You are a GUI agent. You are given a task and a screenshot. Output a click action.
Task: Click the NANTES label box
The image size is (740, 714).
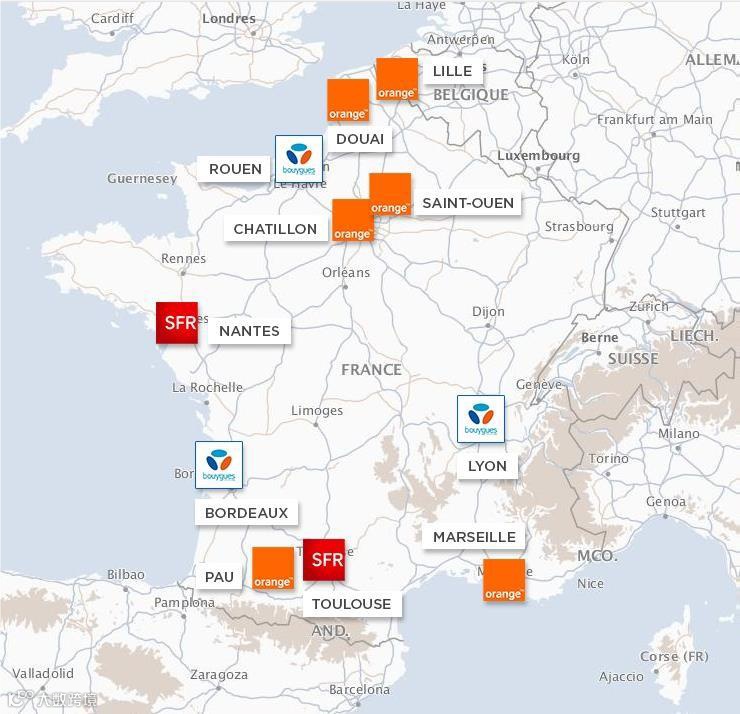click(x=249, y=331)
